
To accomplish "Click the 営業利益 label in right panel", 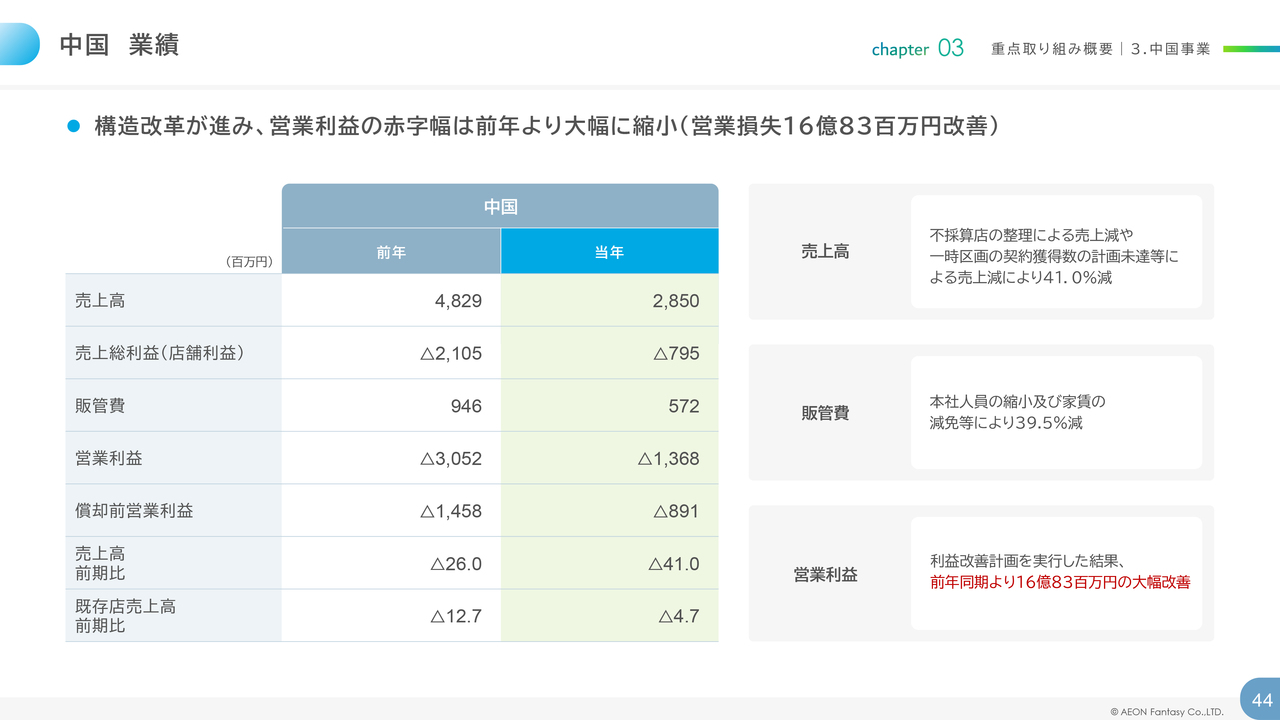I will pyautogui.click(x=825, y=575).
